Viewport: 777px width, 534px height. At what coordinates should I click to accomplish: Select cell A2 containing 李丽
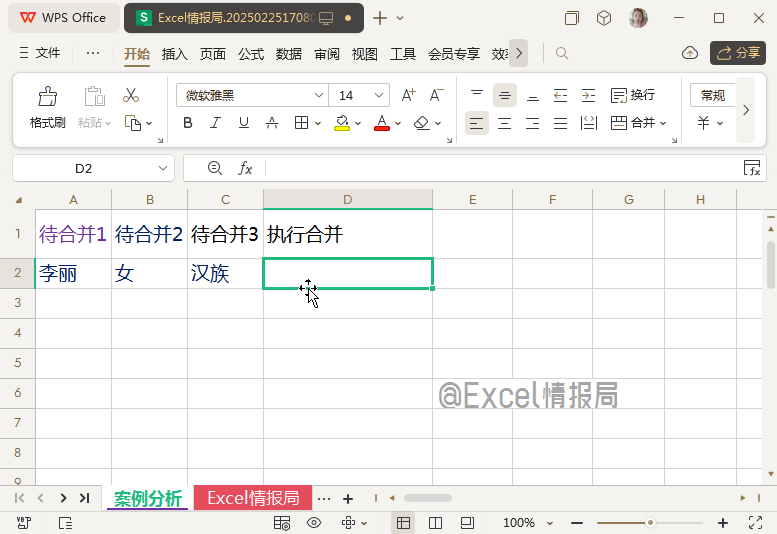click(73, 274)
